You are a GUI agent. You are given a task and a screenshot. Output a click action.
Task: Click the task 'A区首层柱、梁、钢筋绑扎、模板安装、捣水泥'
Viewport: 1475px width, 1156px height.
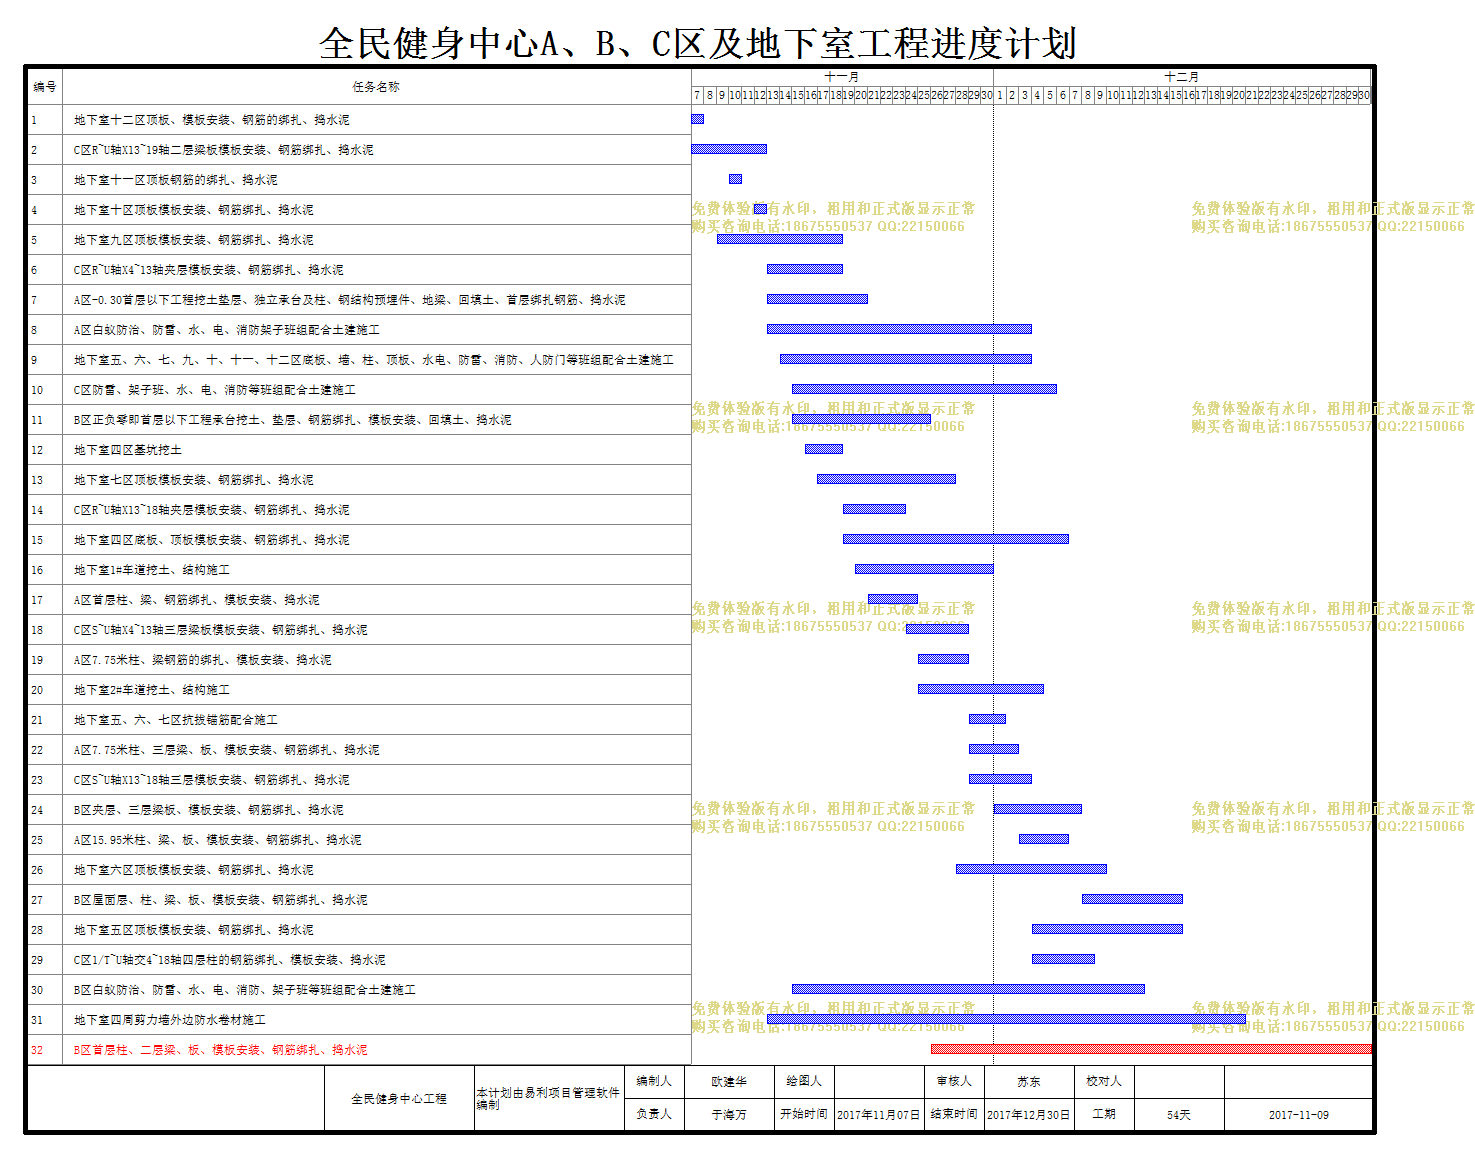point(196,600)
